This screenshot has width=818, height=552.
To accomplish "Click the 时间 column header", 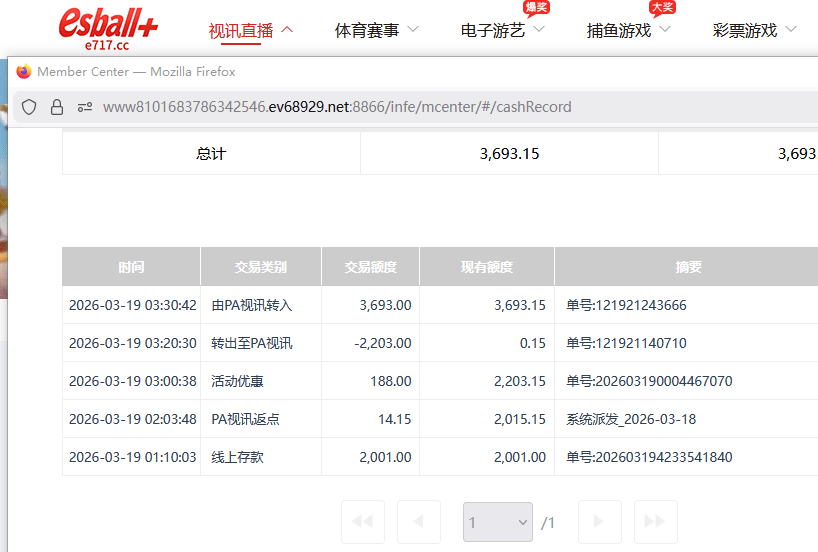I will click(131, 267).
